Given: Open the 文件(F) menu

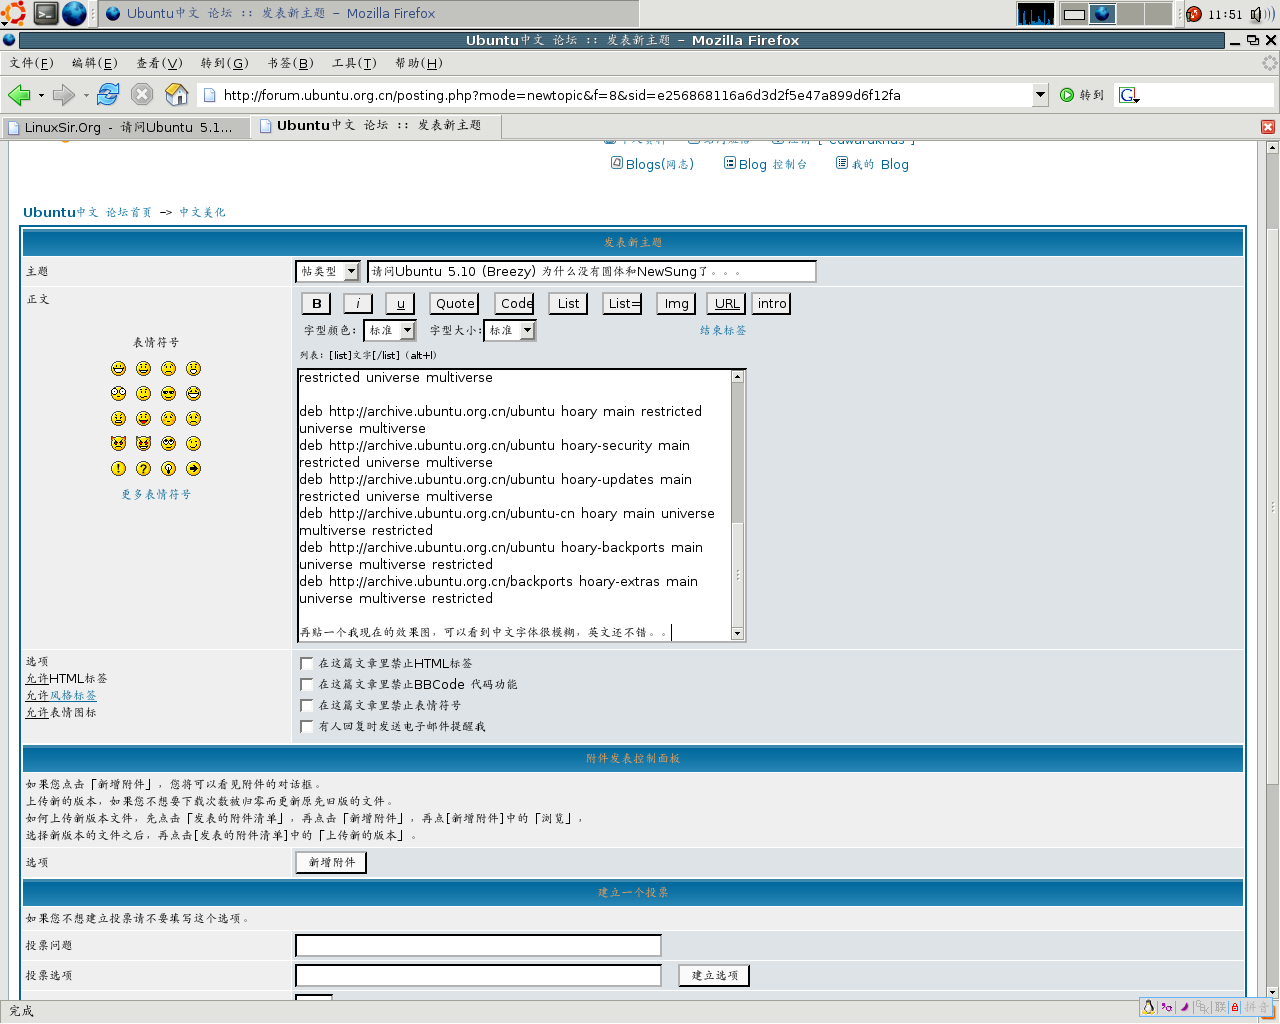Looking at the screenshot, I should coord(31,63).
